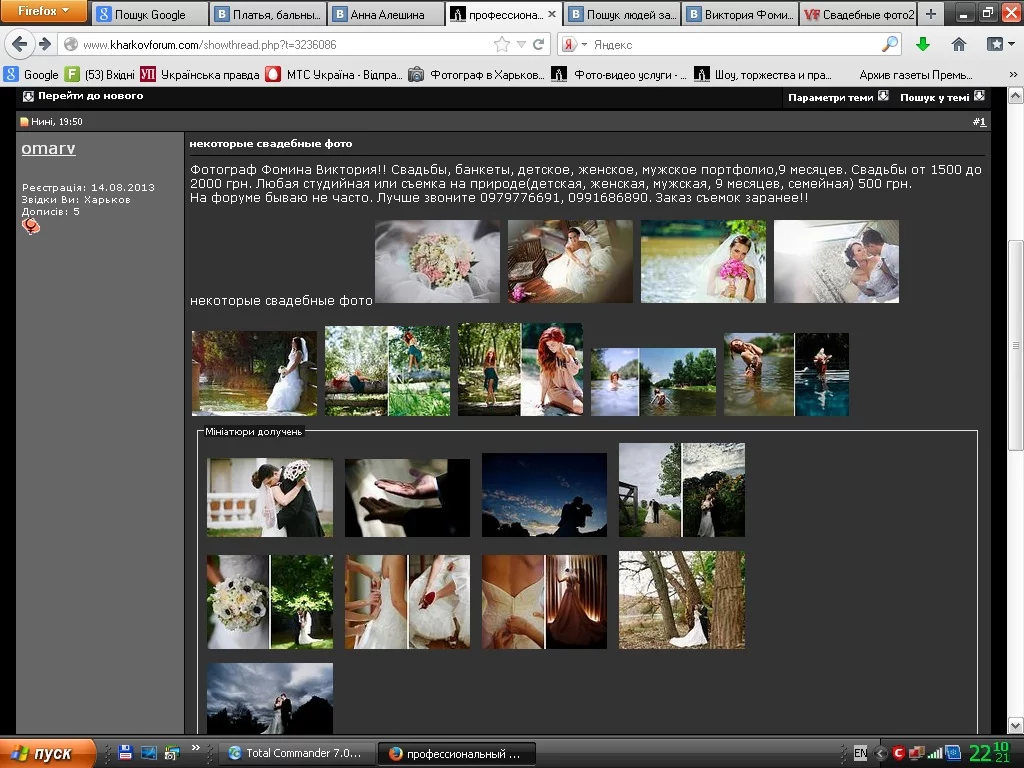Open Total Commander from the taskbar
This screenshot has height=768, width=1024.
tap(298, 753)
